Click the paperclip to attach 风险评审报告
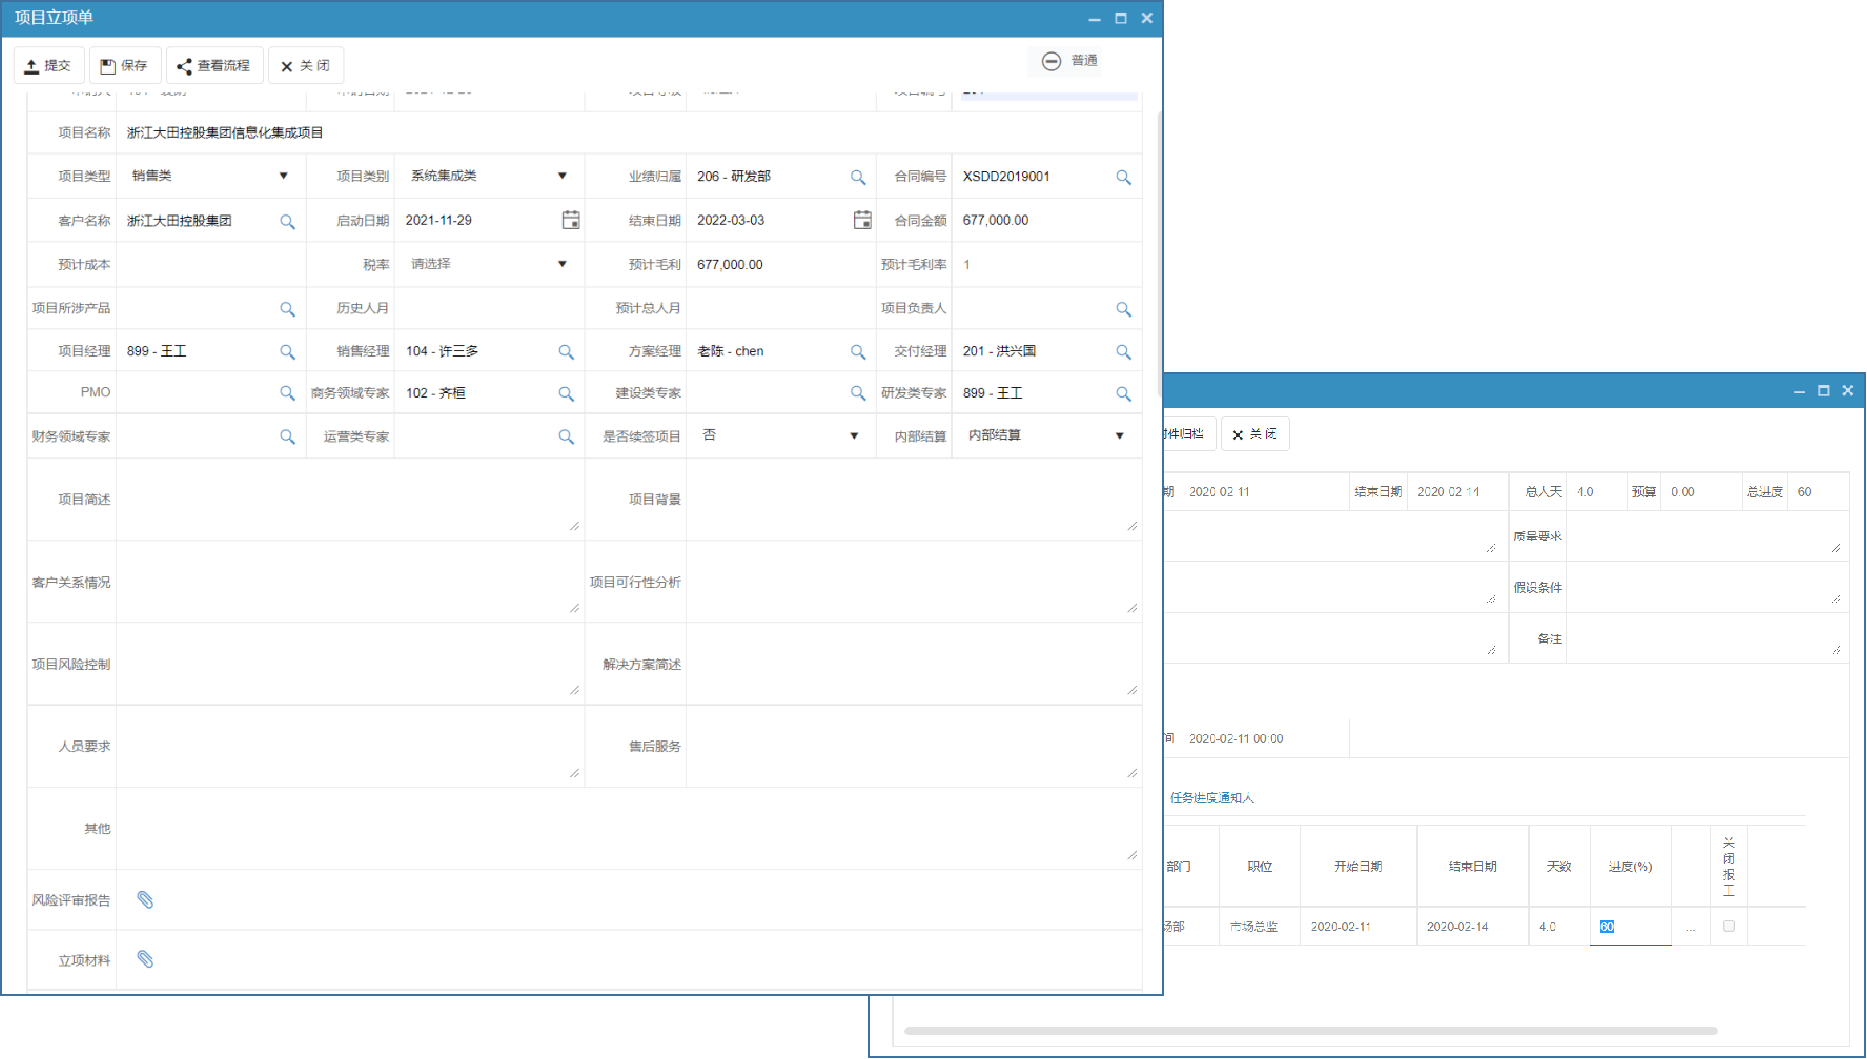 [145, 899]
